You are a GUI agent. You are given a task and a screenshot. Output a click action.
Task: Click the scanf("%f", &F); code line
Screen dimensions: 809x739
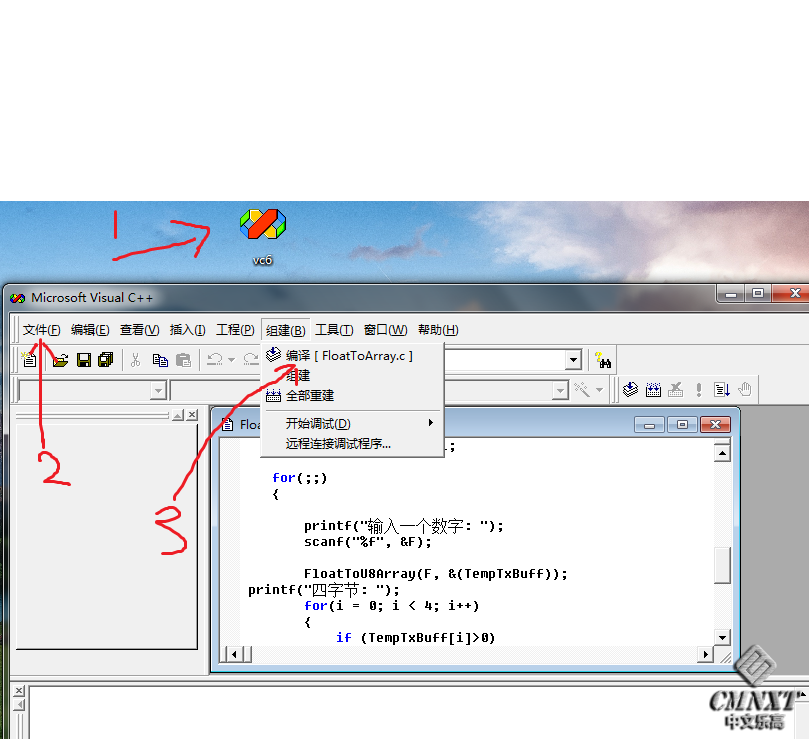point(367,542)
